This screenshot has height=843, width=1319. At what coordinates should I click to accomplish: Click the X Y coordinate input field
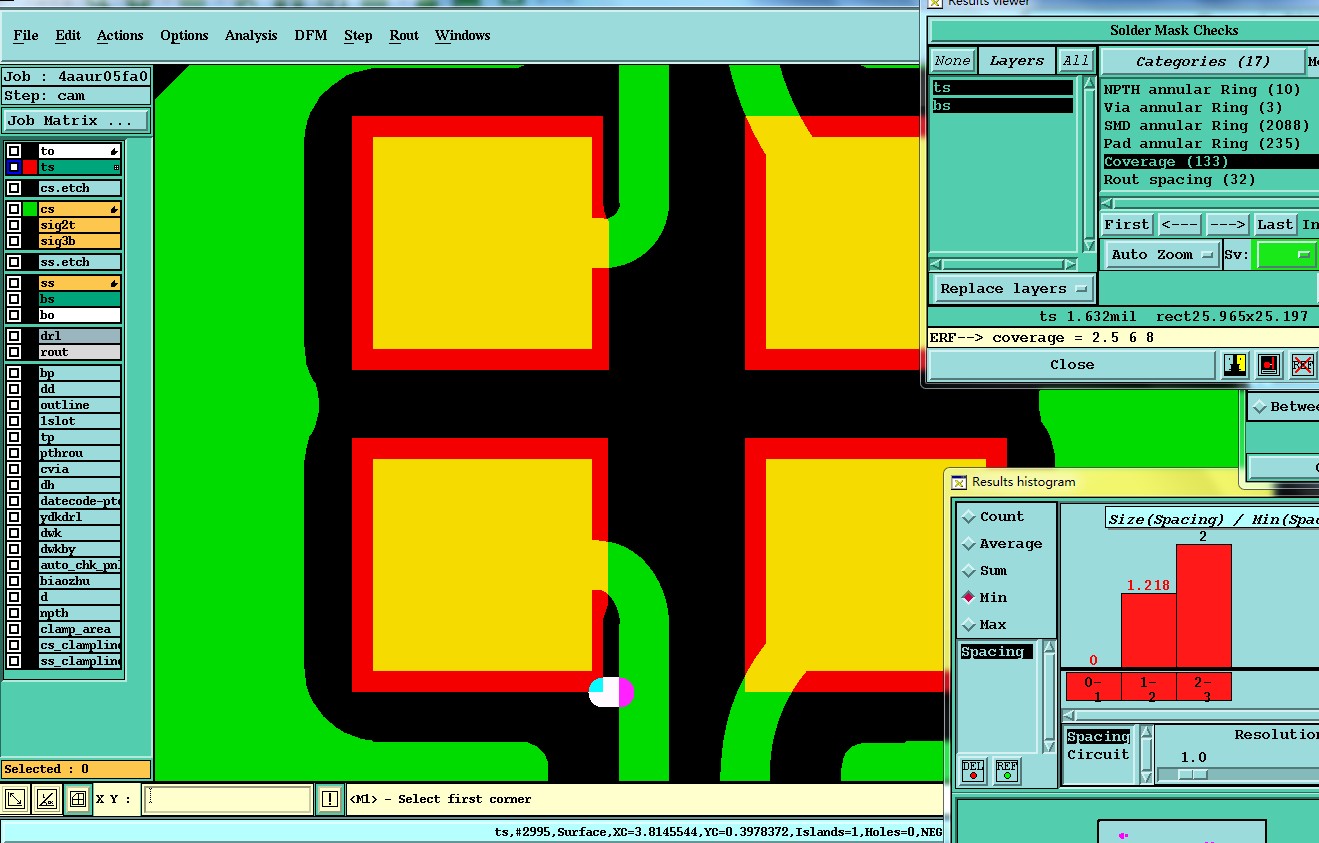pos(227,799)
